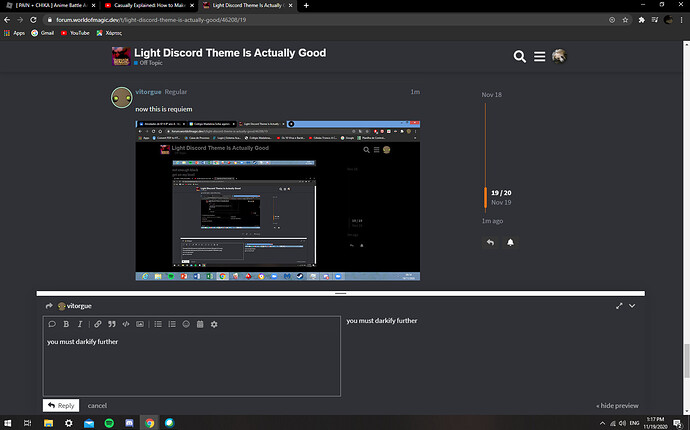Open Windows Start menu
690x430 pixels.
tap(7, 423)
